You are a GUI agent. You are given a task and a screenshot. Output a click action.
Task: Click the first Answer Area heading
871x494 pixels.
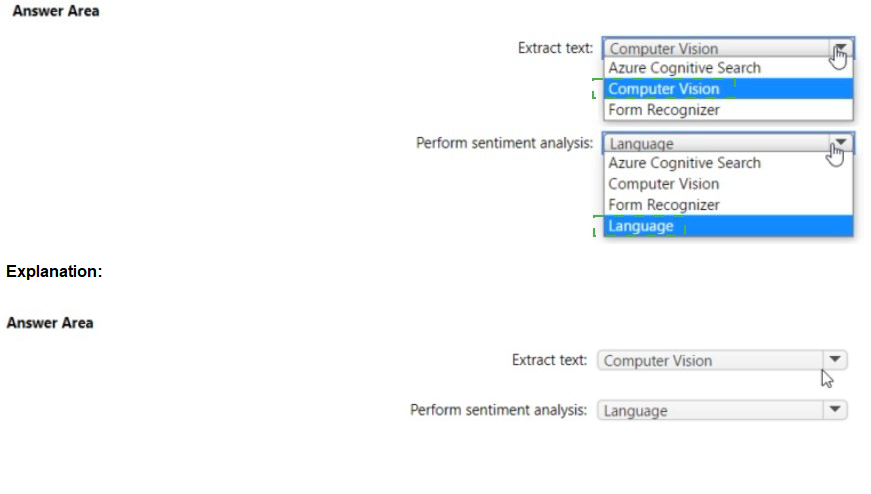point(55,11)
